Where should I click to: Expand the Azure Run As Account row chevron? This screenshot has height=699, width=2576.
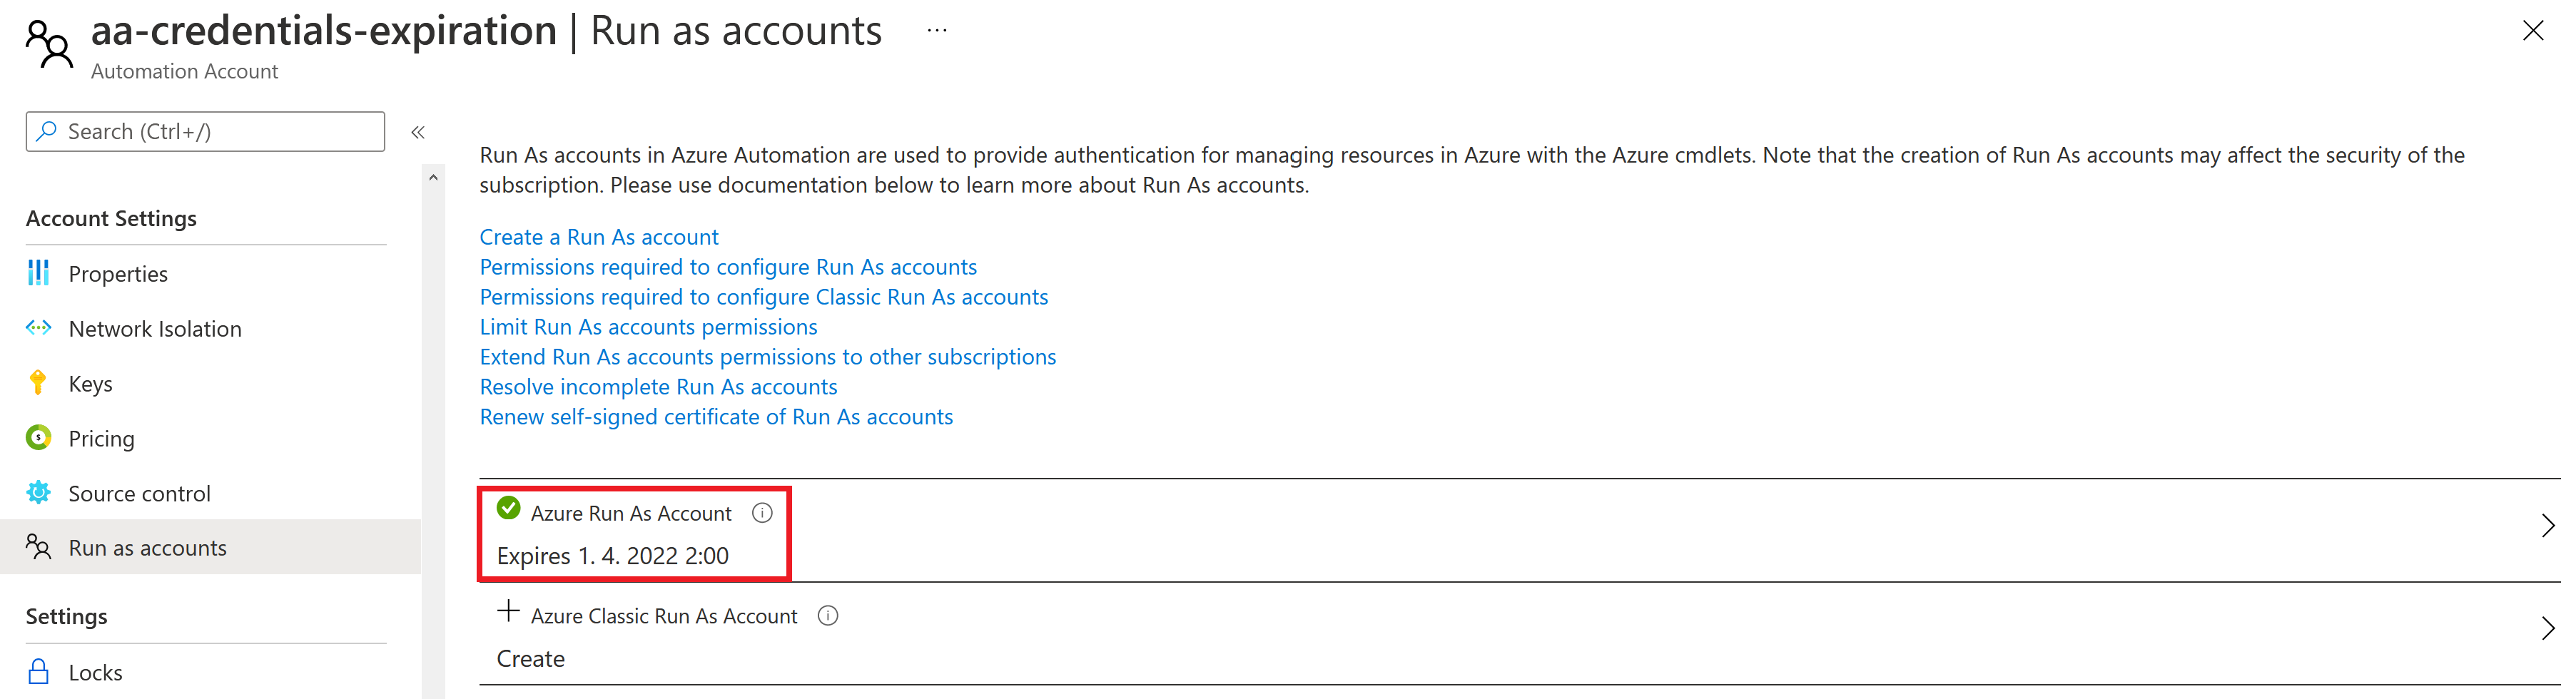[2547, 526]
